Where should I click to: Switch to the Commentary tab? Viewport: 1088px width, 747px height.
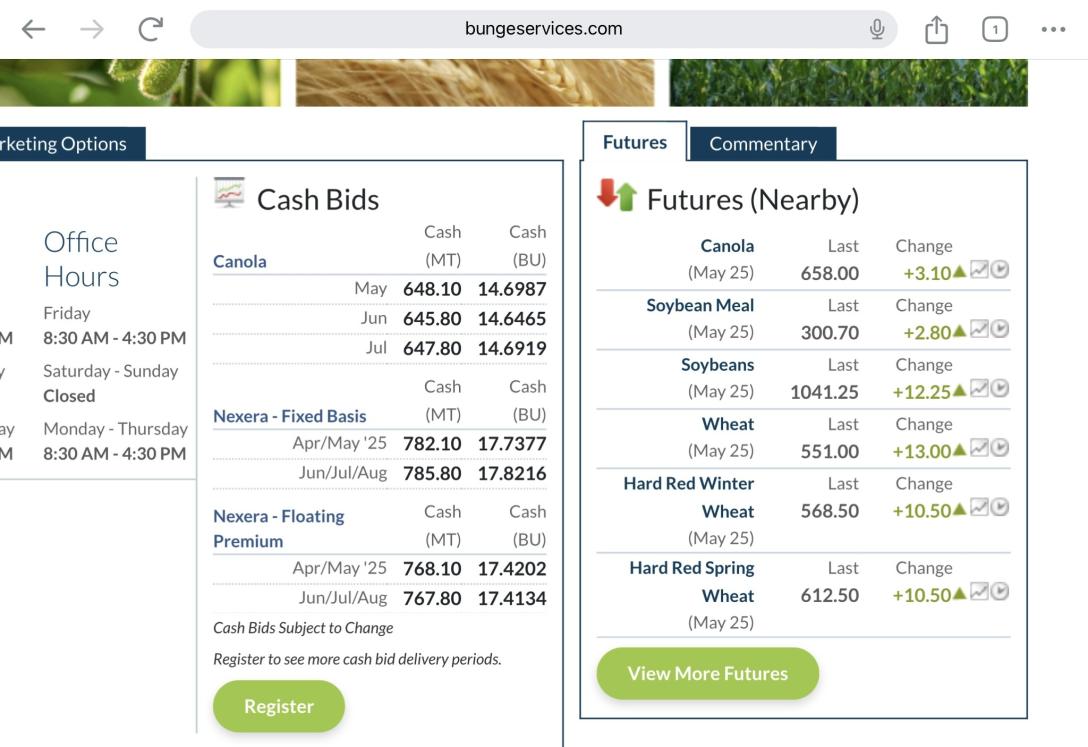762,144
